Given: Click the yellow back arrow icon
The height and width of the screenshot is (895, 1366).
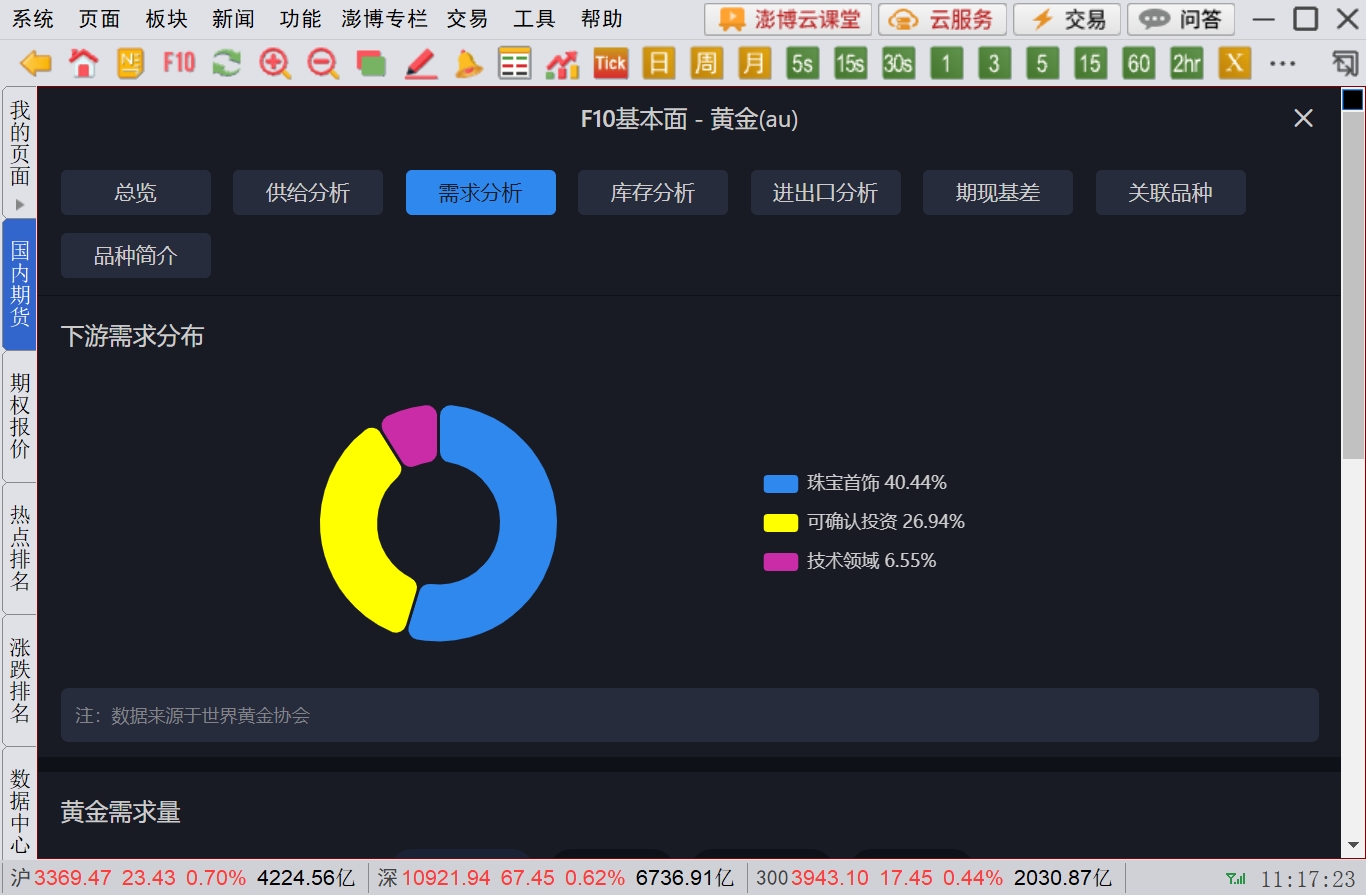Looking at the screenshot, I should tap(36, 64).
